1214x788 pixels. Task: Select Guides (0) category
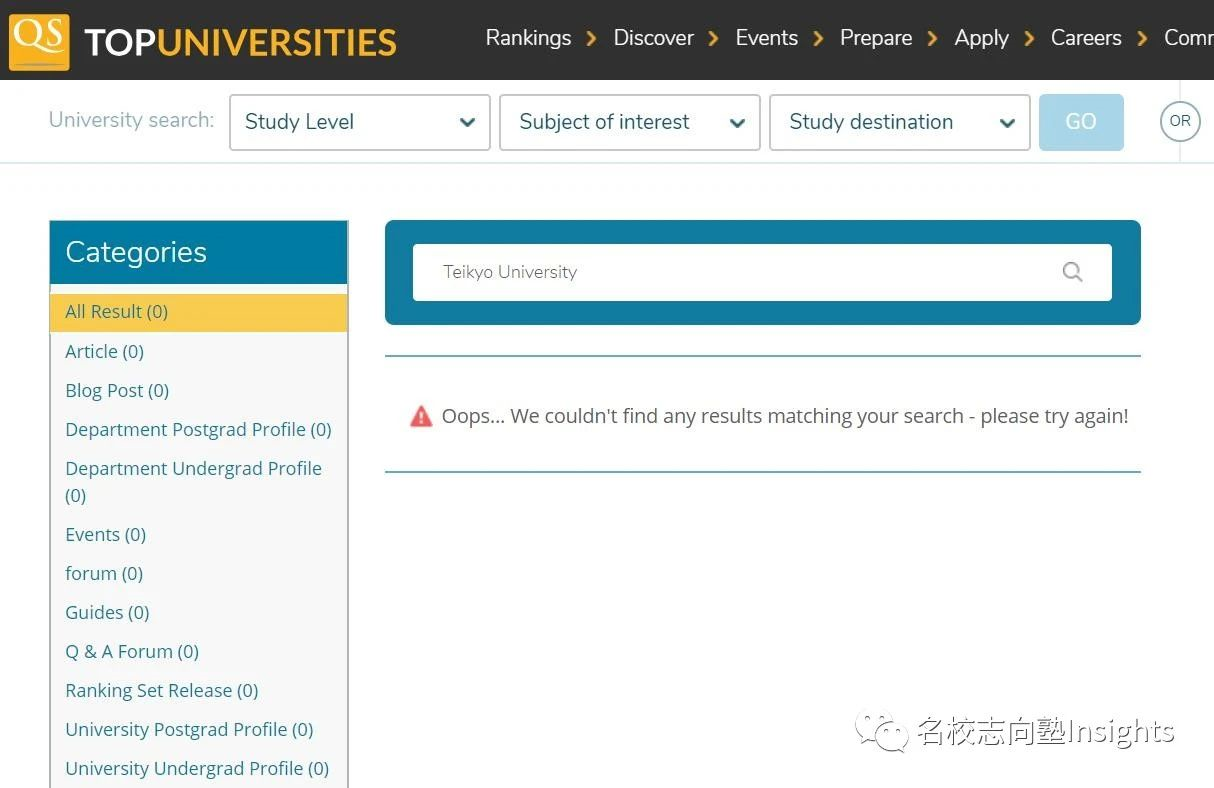tap(107, 612)
